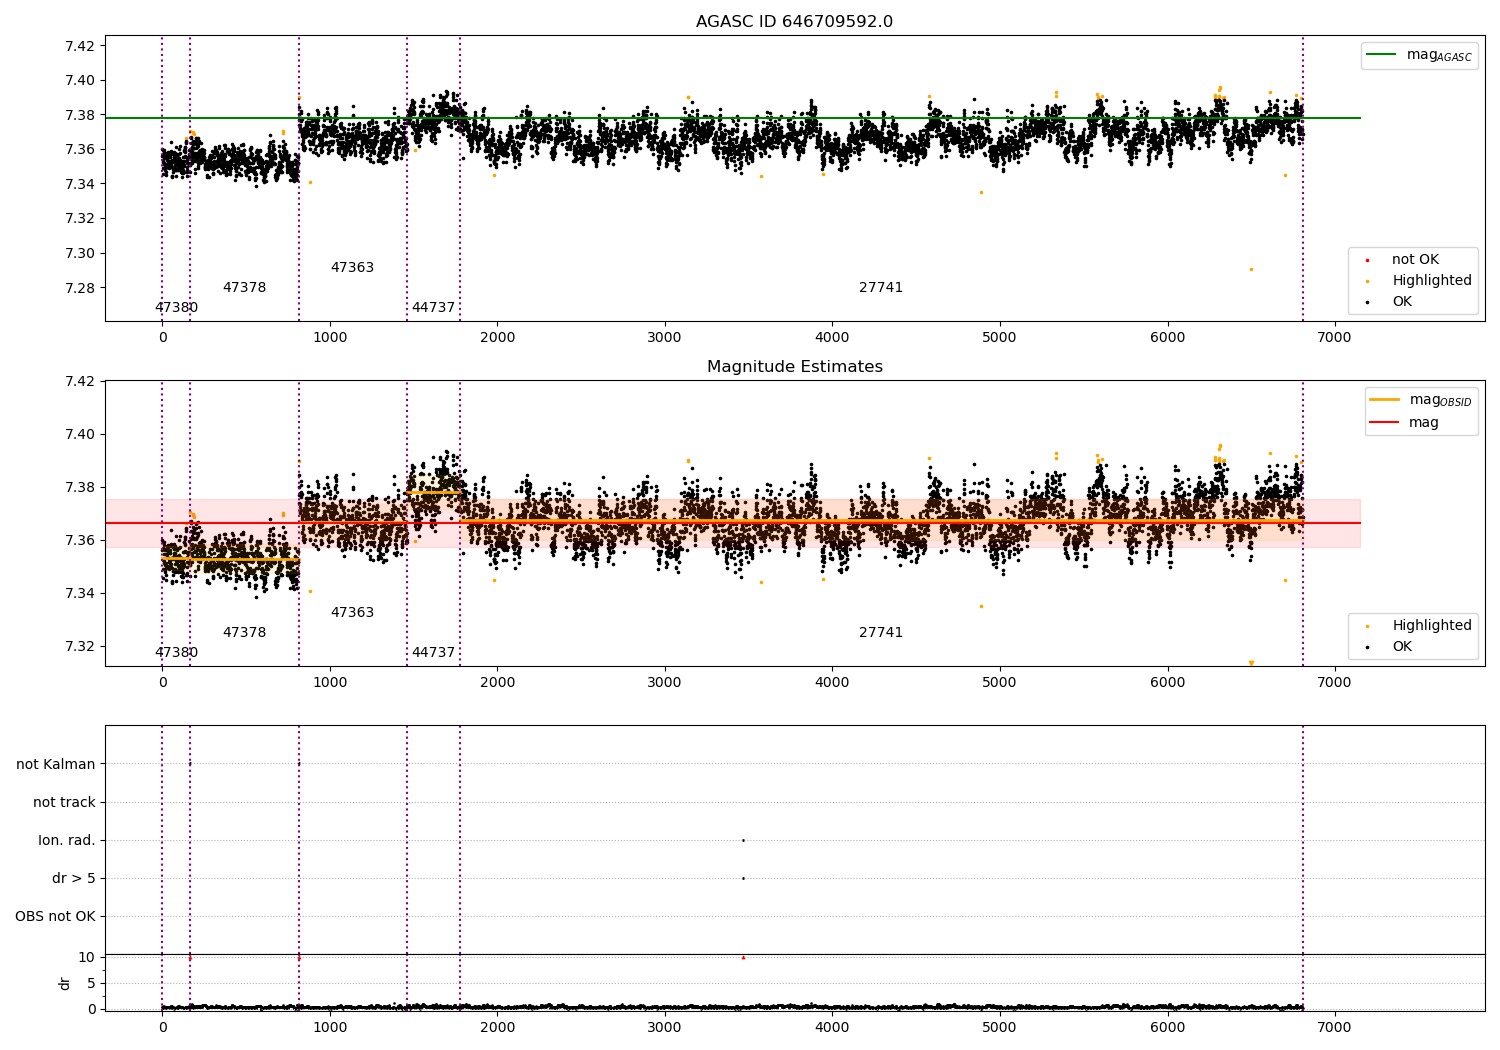
Task: Click the orange line sample beside mag OBSID legend
Action: click(x=1385, y=400)
